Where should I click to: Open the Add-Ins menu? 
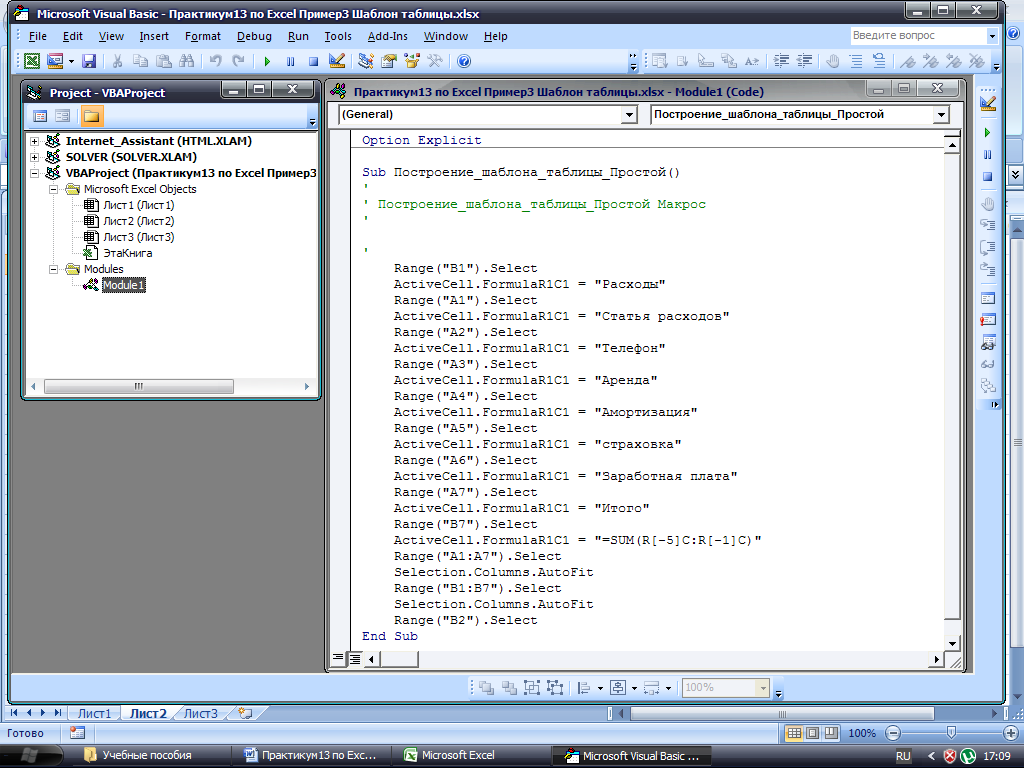[x=387, y=37]
